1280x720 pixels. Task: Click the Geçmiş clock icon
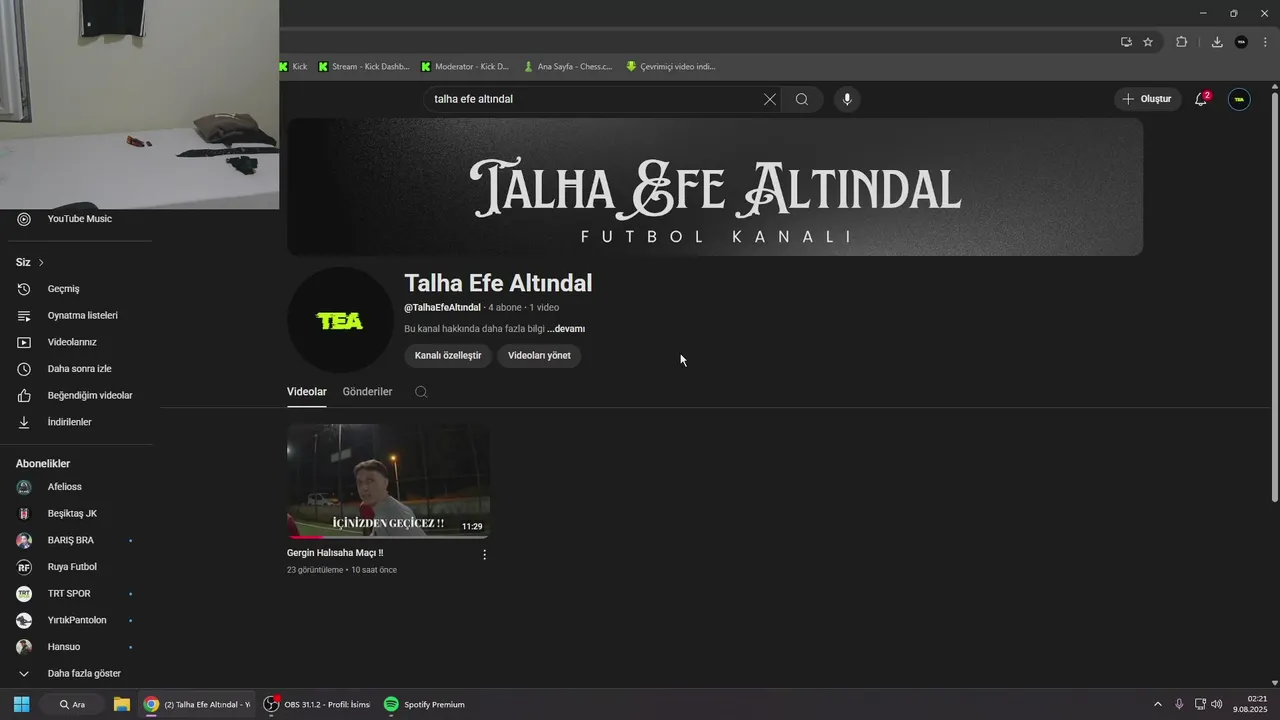24,289
